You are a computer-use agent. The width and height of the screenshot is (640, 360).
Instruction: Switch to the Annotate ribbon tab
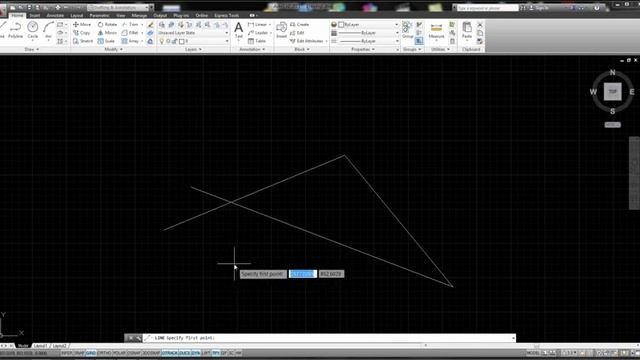[x=55, y=16]
